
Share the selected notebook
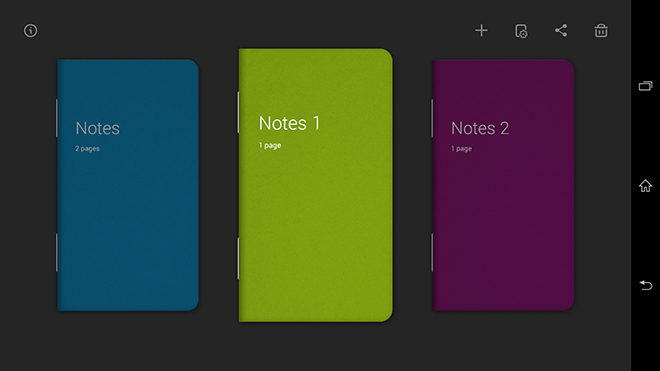pyautogui.click(x=561, y=30)
